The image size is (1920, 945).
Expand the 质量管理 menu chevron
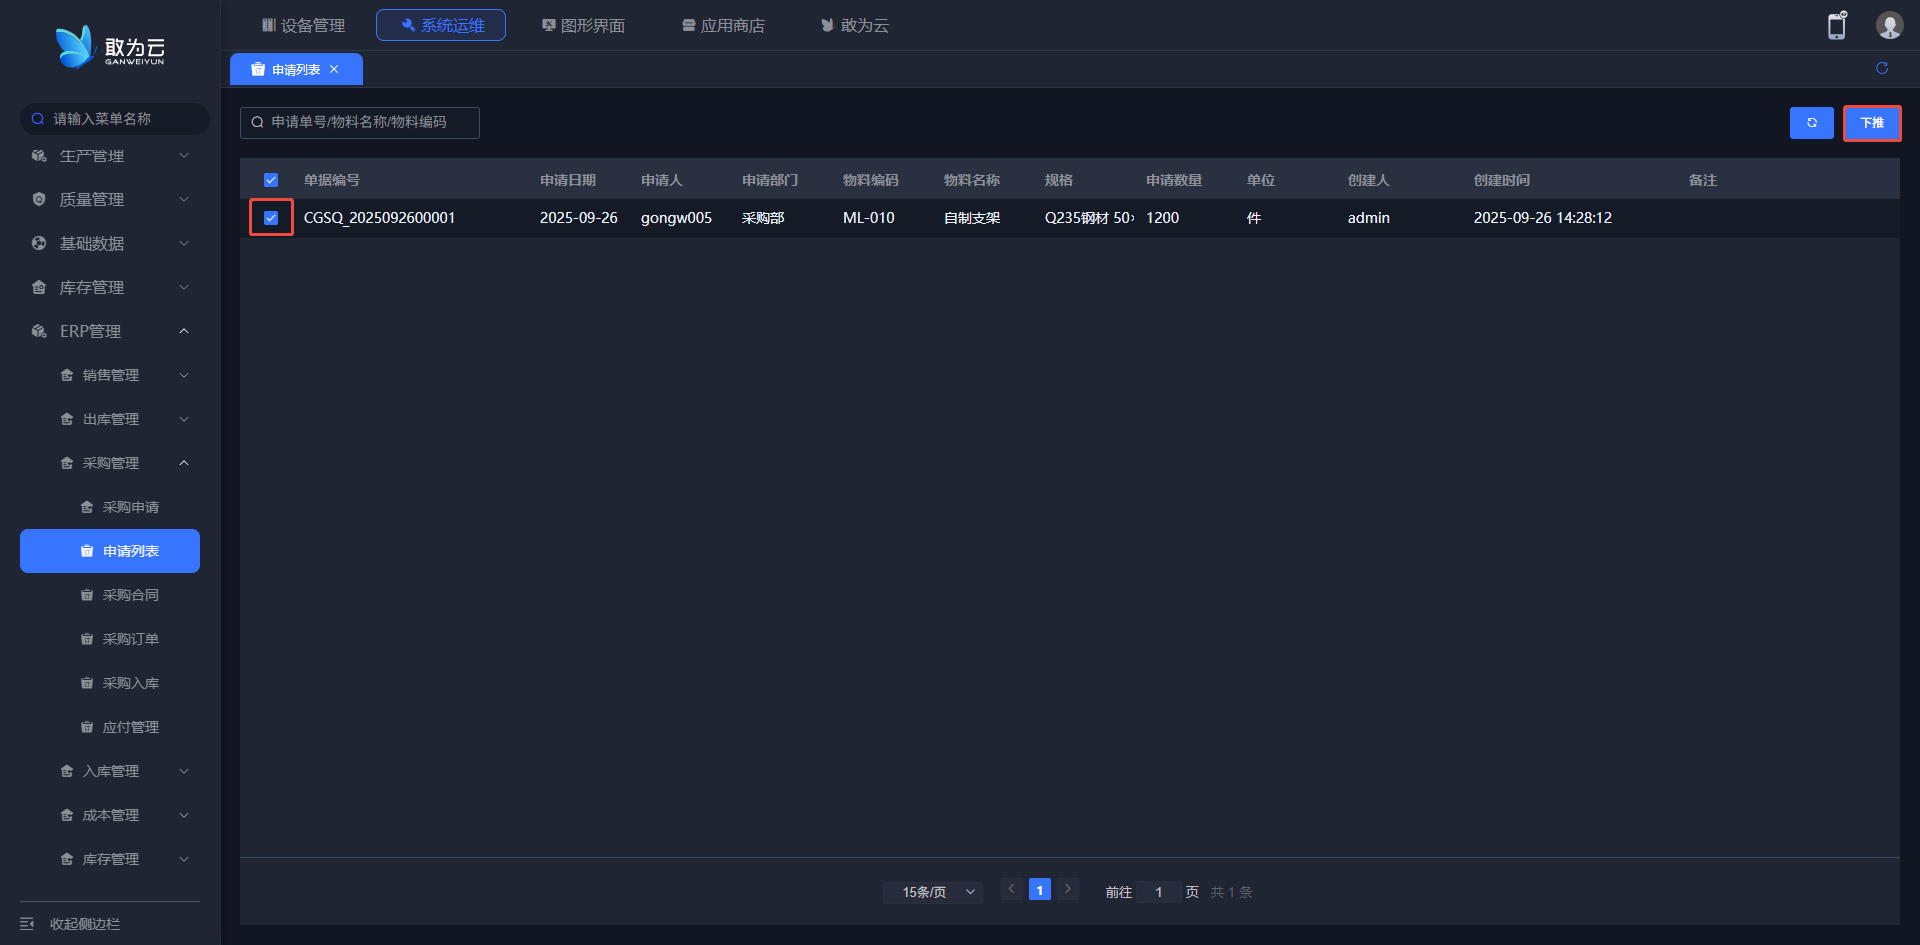click(184, 200)
